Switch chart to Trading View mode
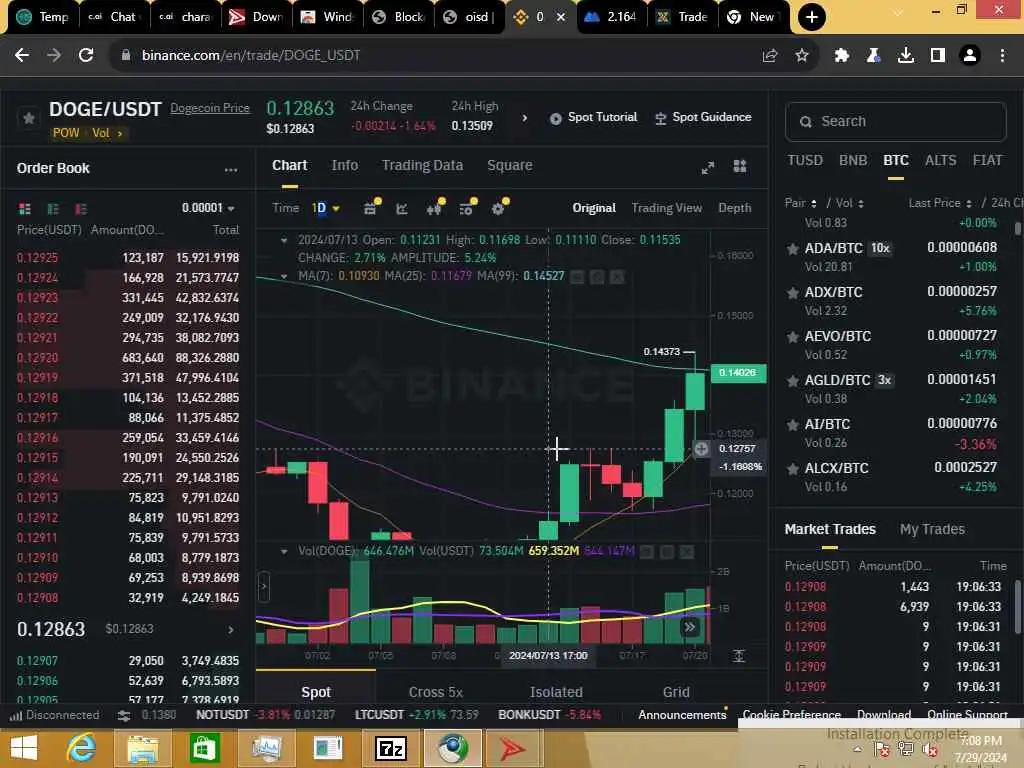Image resolution: width=1024 pixels, height=768 pixels. click(666, 208)
